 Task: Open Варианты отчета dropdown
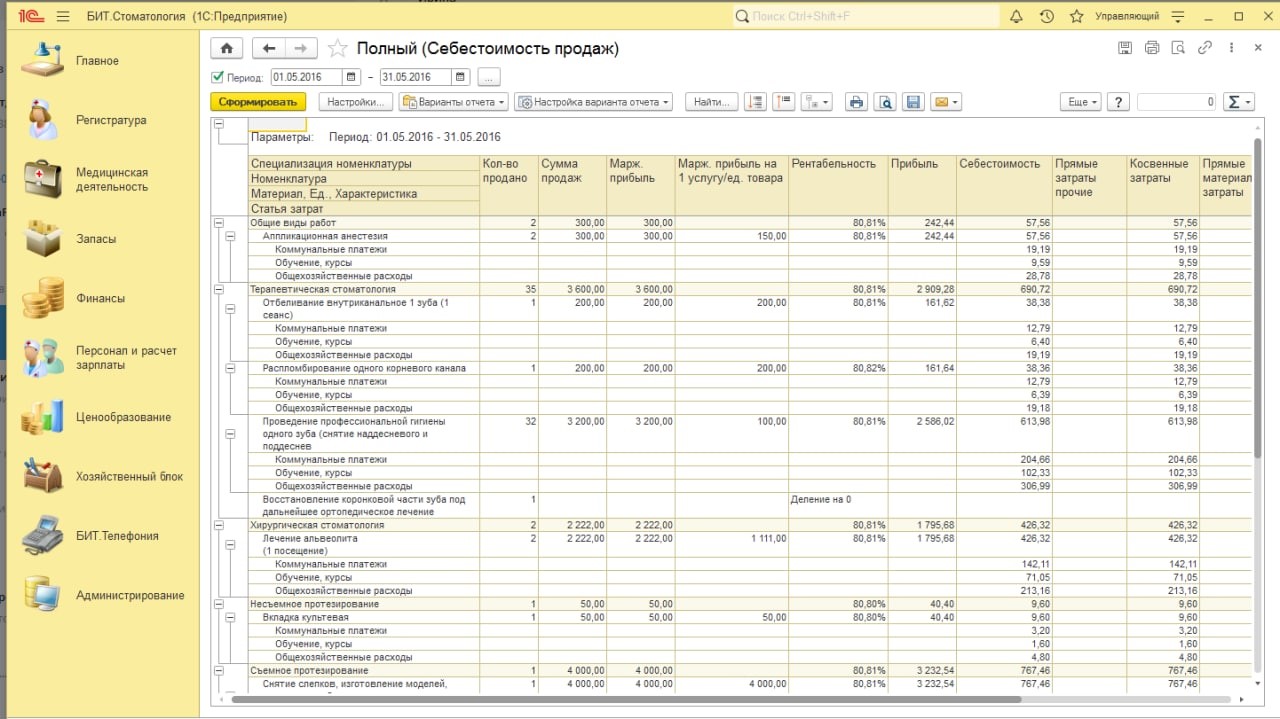(454, 102)
